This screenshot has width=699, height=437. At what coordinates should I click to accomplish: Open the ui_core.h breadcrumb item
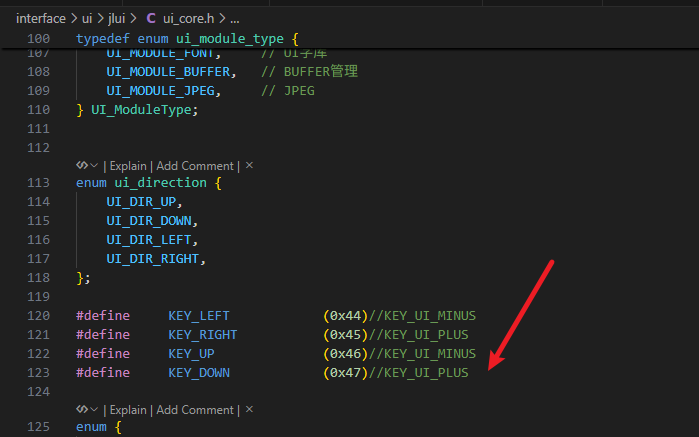pos(188,18)
